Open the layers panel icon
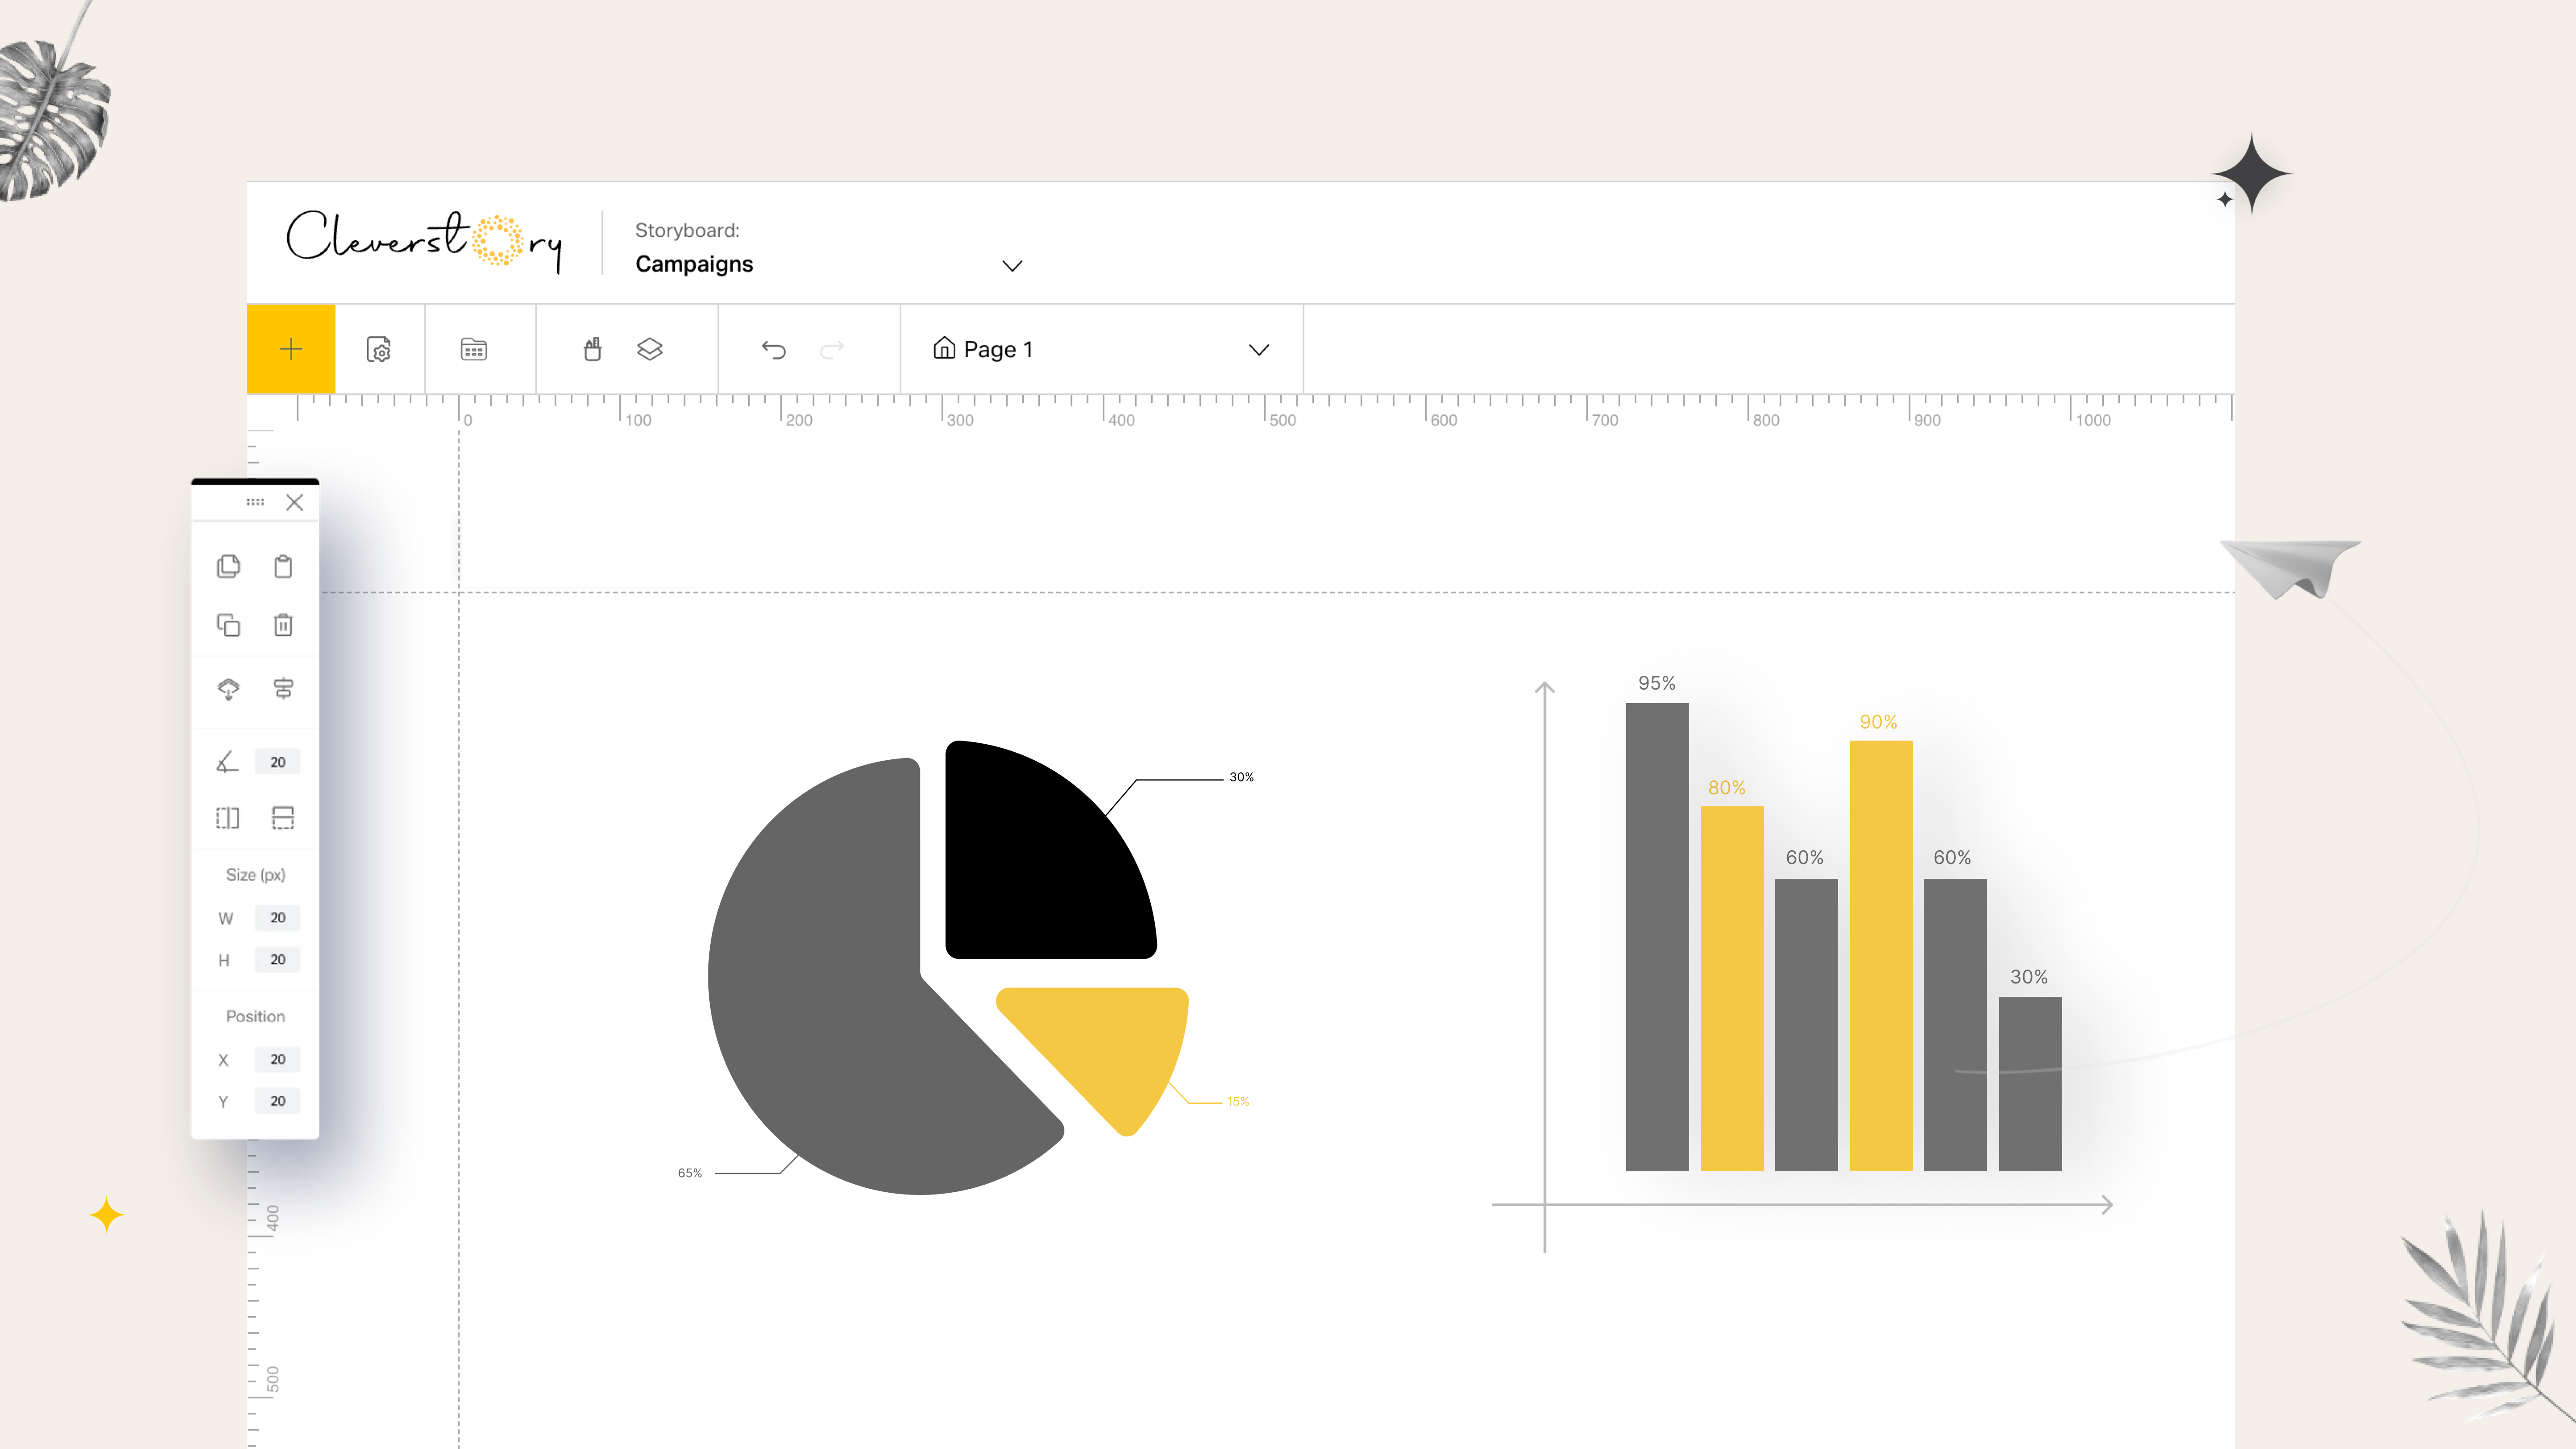The width and height of the screenshot is (2576, 1449). [649, 349]
